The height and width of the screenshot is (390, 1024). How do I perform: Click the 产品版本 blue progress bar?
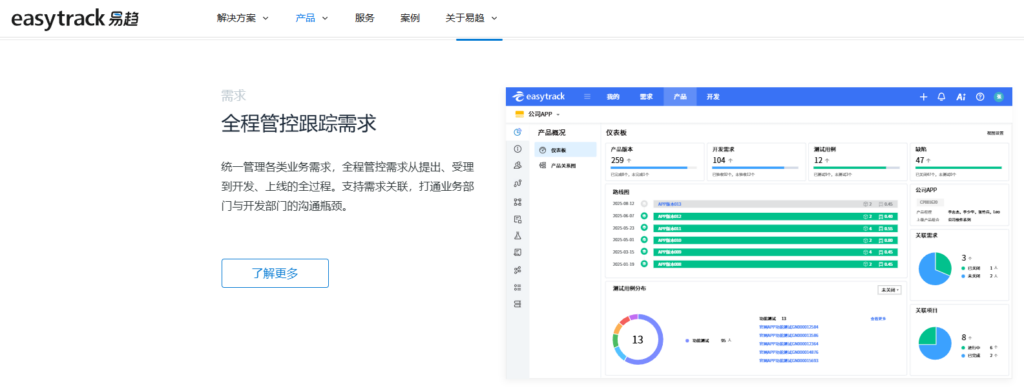point(653,168)
